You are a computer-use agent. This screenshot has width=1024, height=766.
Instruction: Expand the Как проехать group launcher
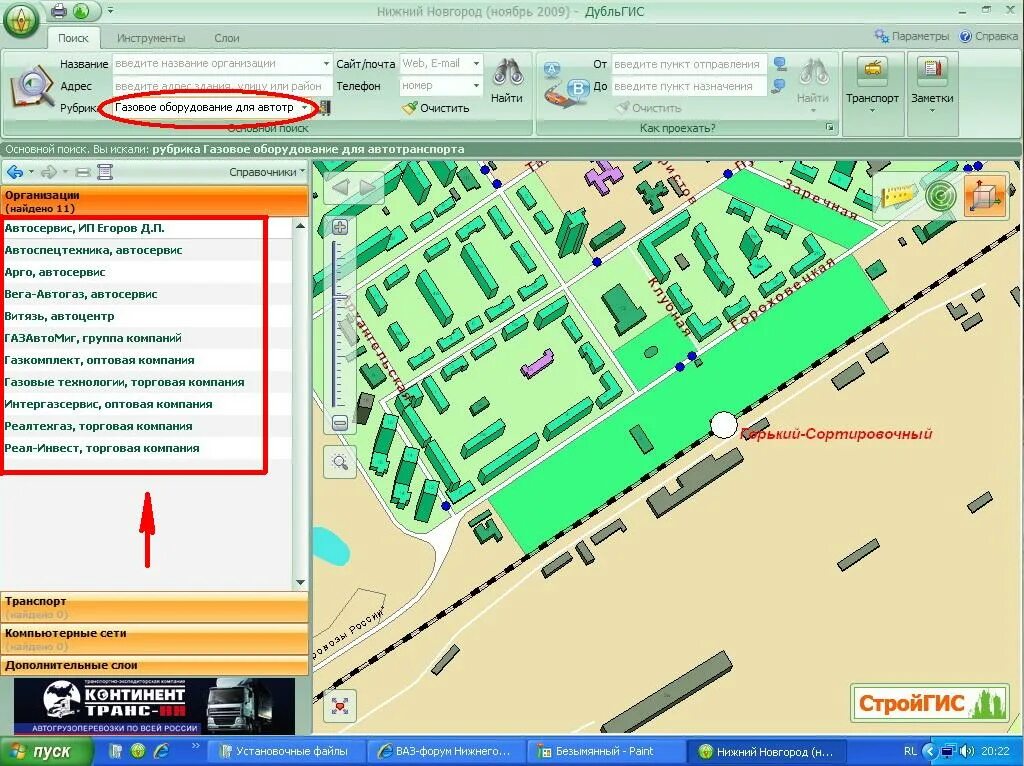point(830,127)
